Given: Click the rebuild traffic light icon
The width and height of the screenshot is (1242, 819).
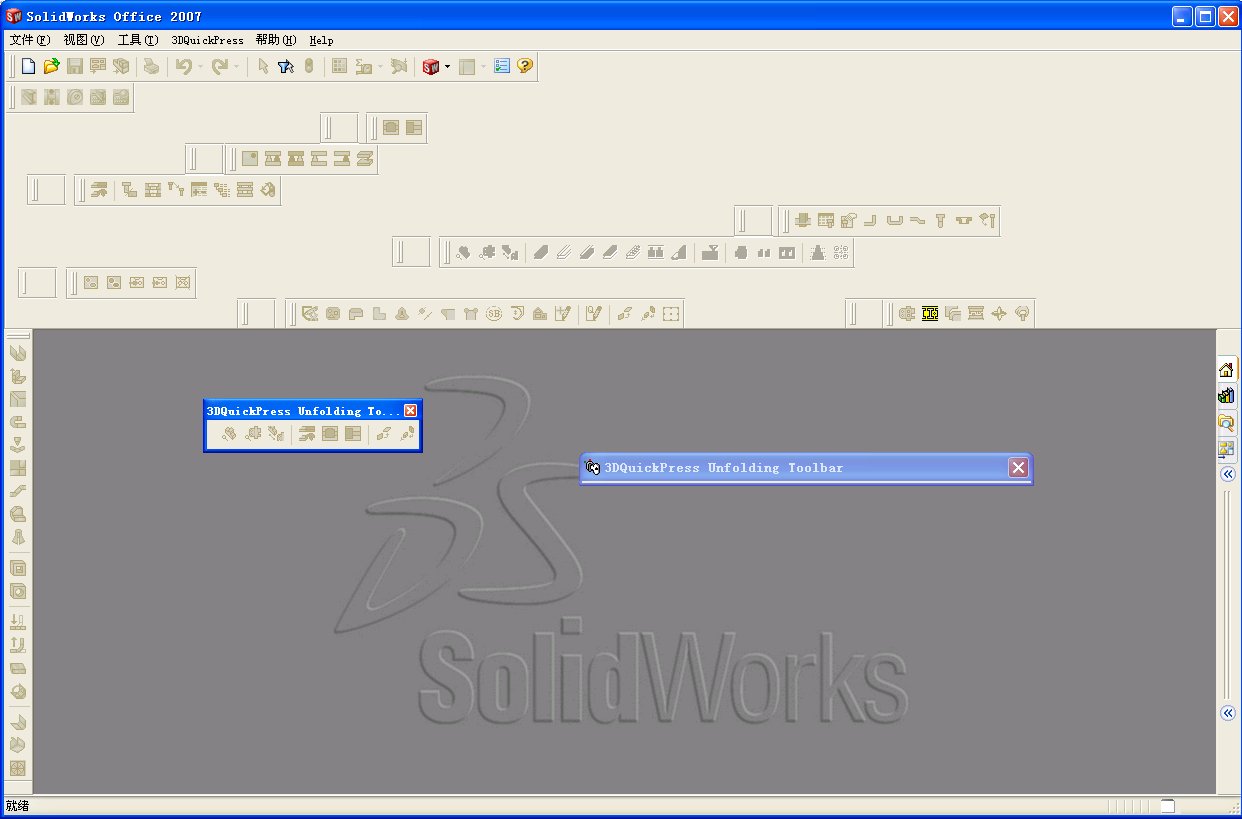Looking at the screenshot, I should [309, 67].
